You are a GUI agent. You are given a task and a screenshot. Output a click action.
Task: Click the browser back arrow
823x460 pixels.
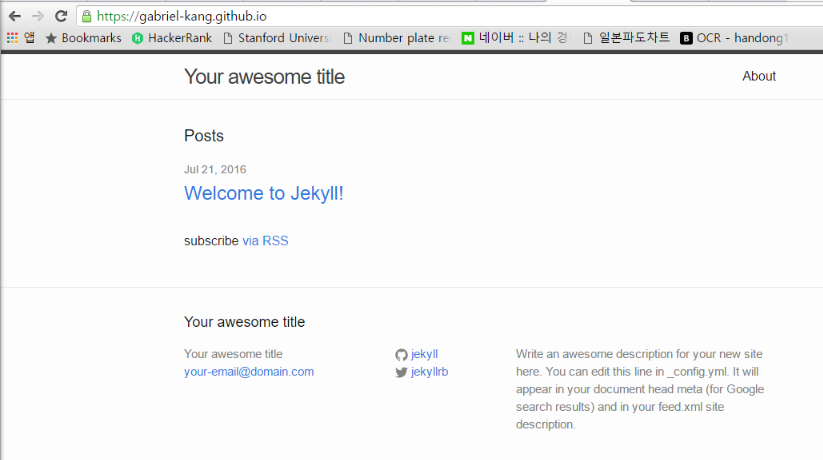13,16
